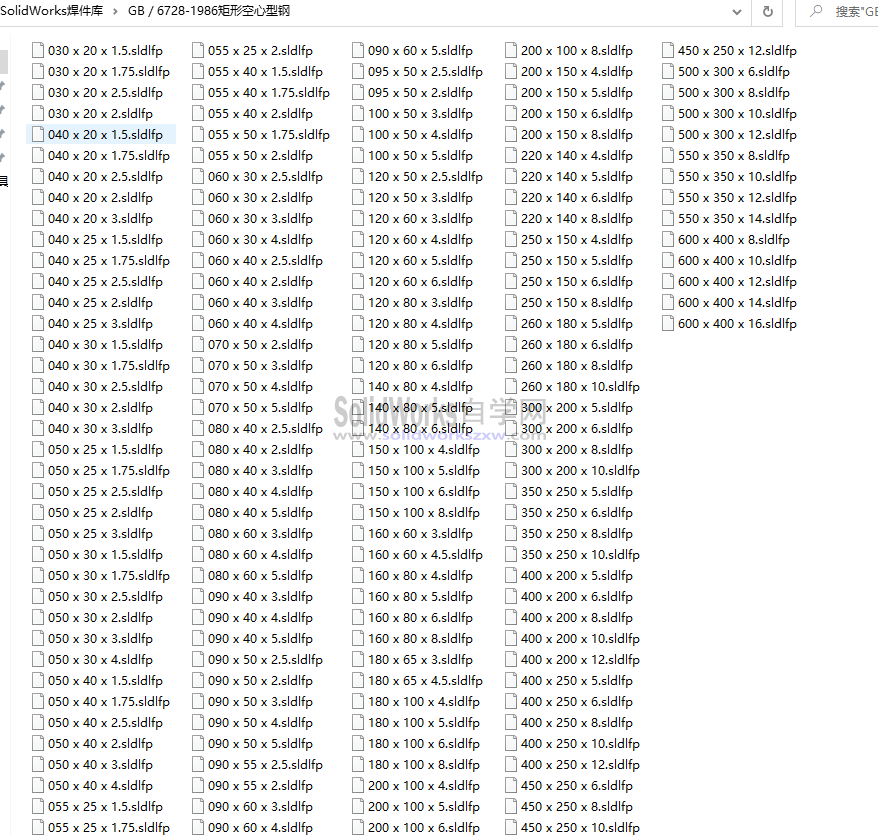Select 220 x 140 x 4.sldlfp
Viewport: 878px width, 836px height.
[x=569, y=156]
